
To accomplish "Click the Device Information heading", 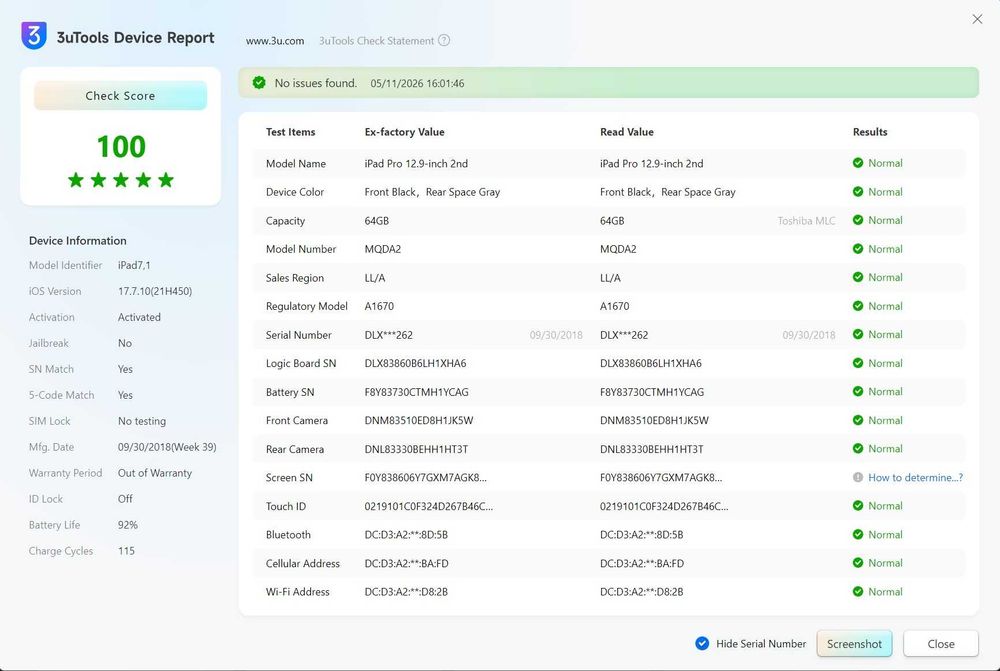I will 78,240.
